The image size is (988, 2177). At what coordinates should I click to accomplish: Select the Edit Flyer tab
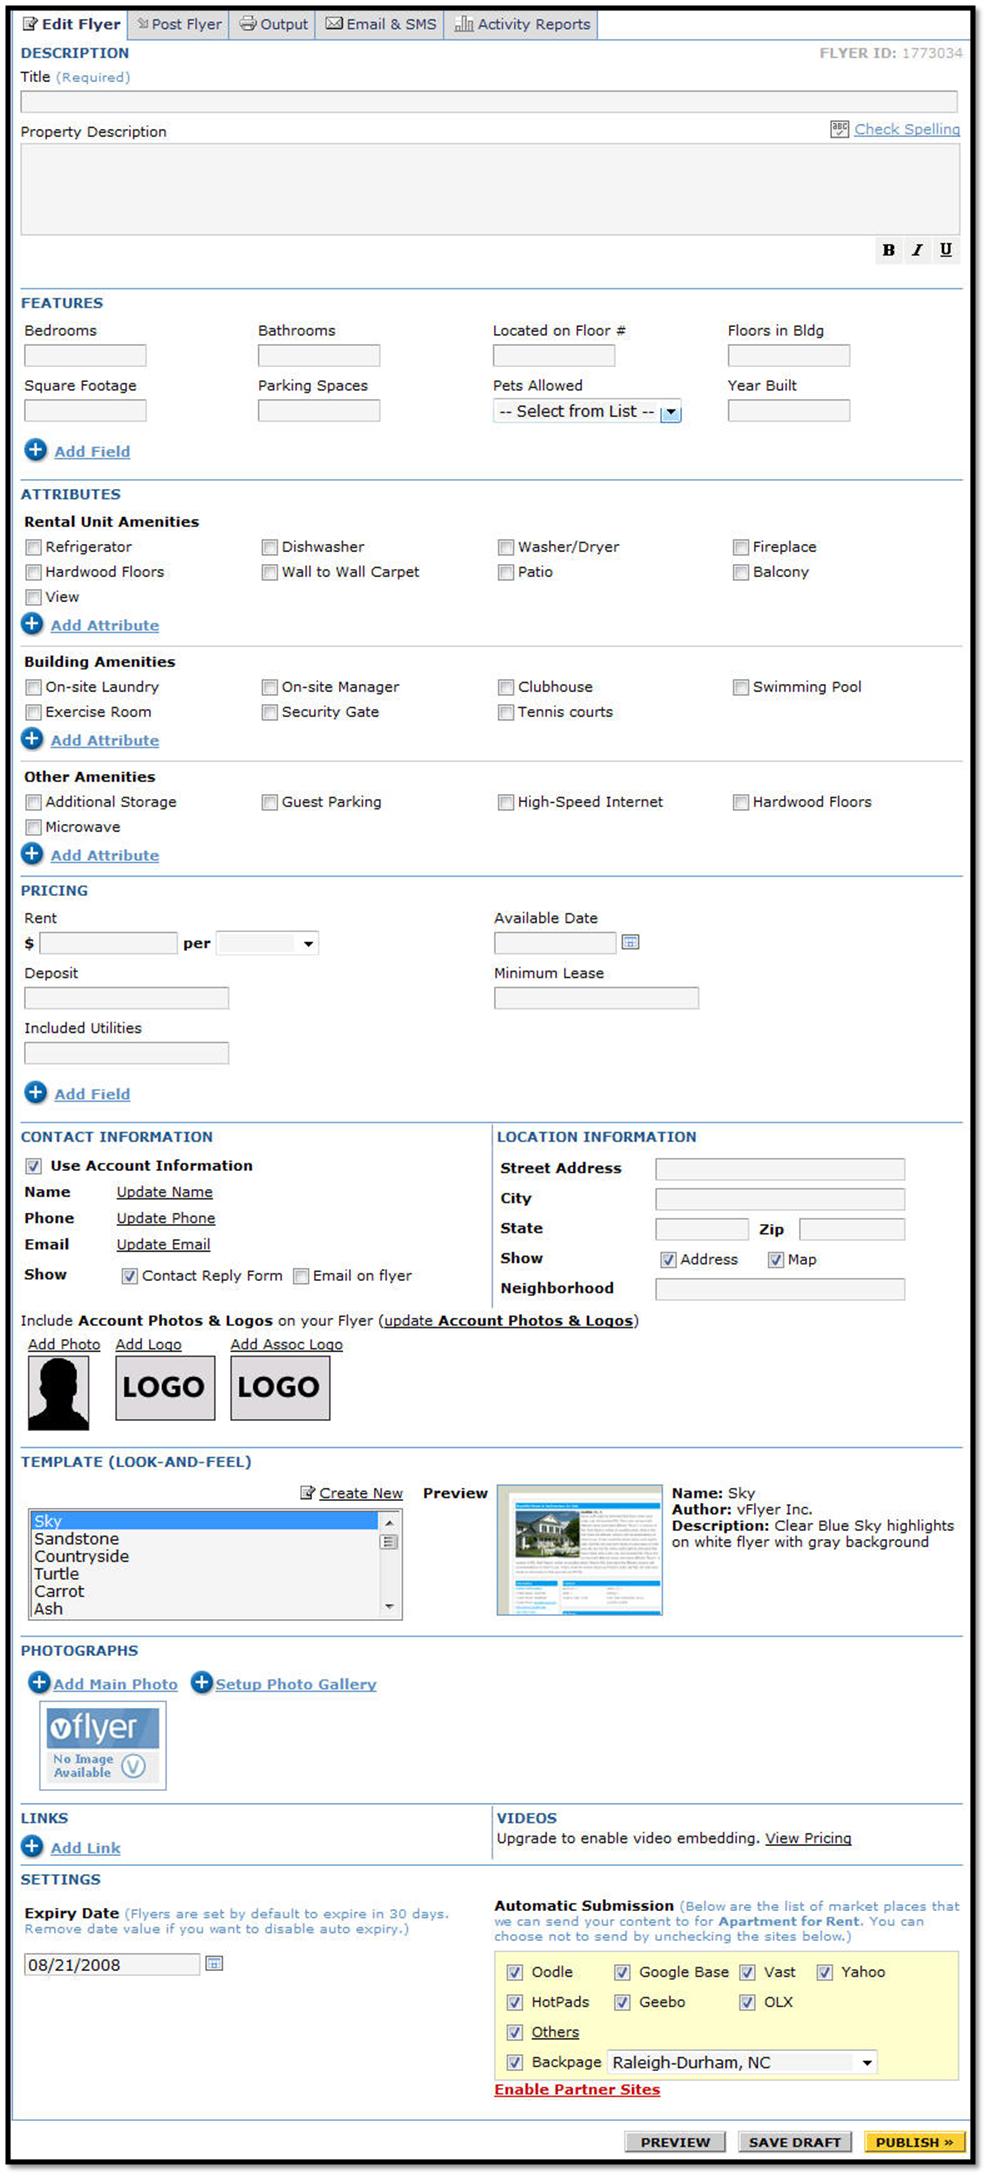click(71, 24)
